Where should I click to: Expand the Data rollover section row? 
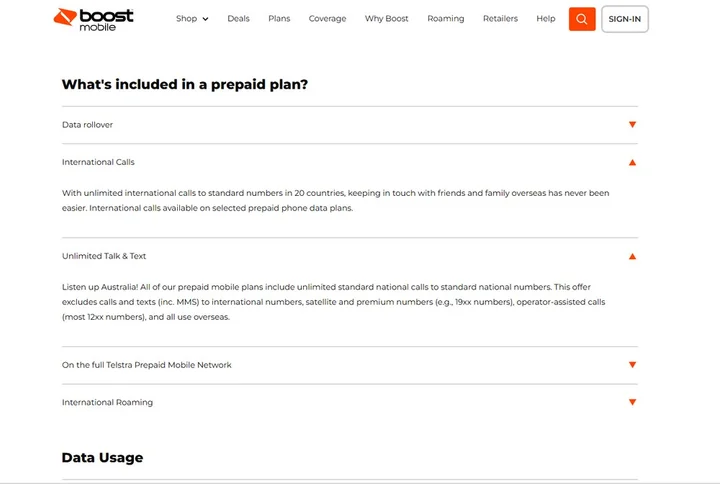tap(88, 125)
